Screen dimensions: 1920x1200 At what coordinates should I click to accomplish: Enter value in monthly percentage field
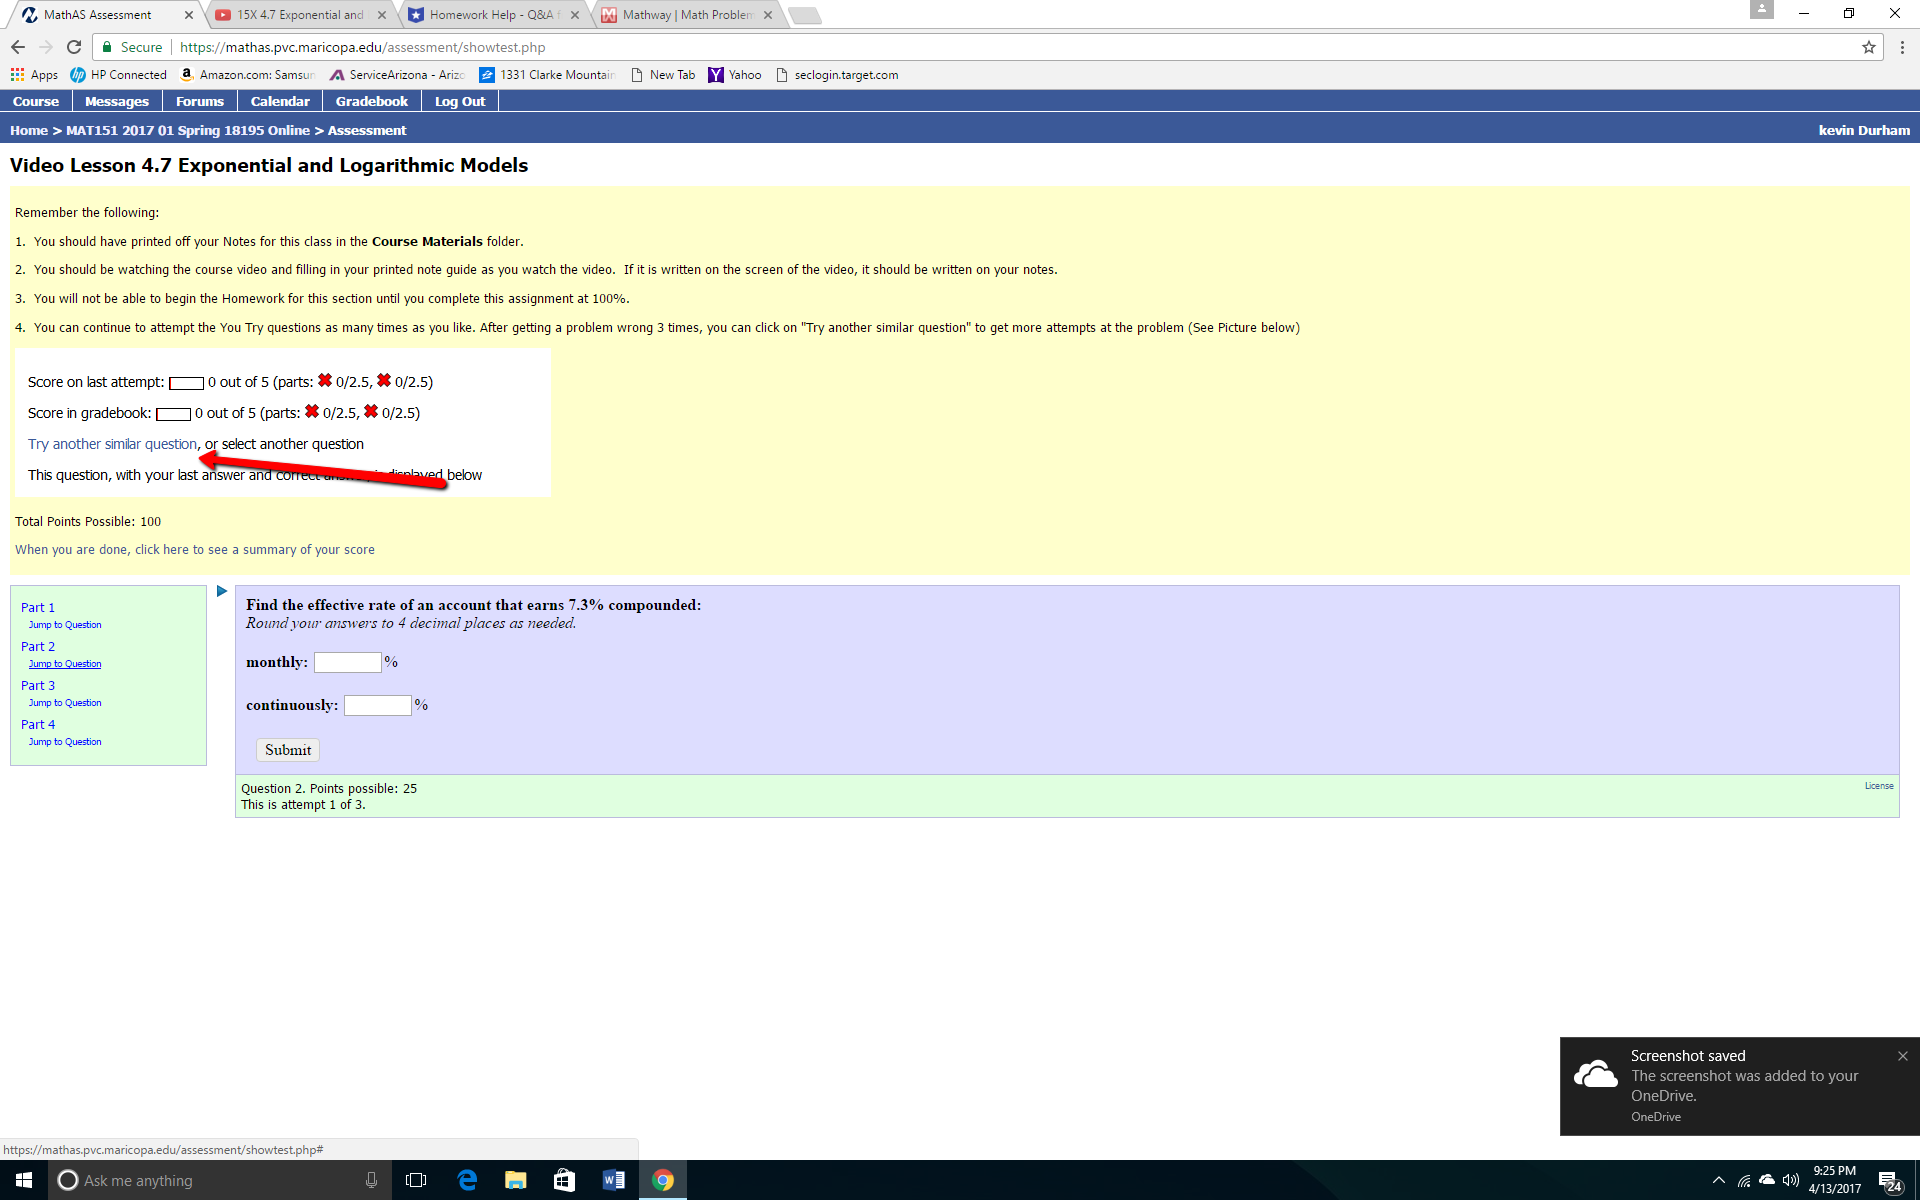click(347, 661)
